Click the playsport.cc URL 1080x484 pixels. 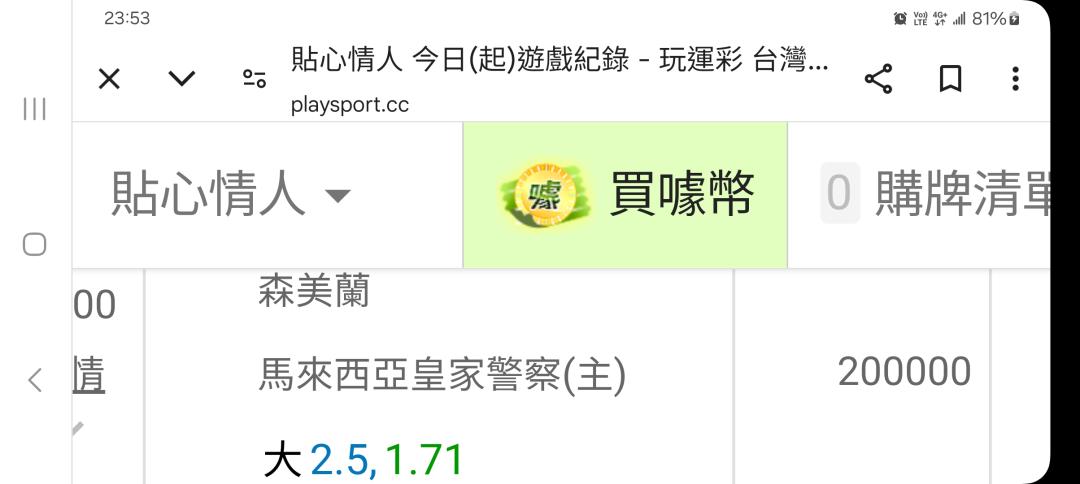click(350, 105)
